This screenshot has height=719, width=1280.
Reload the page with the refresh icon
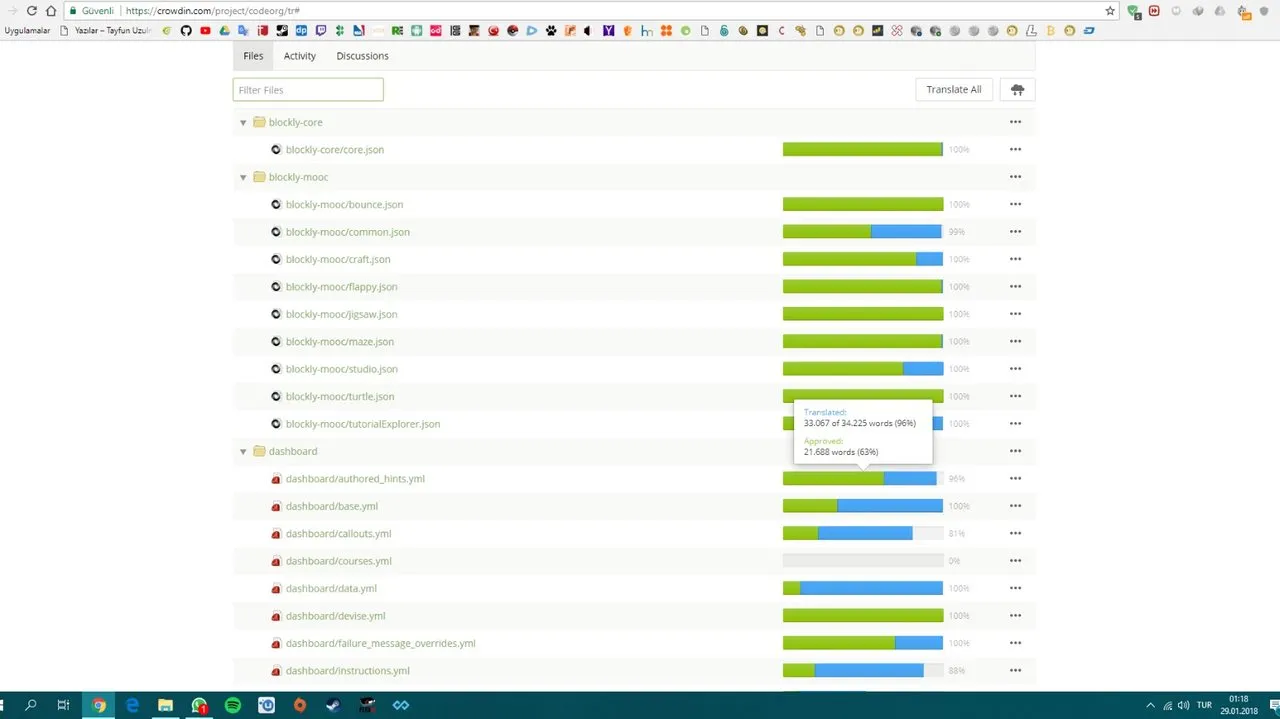(x=31, y=11)
